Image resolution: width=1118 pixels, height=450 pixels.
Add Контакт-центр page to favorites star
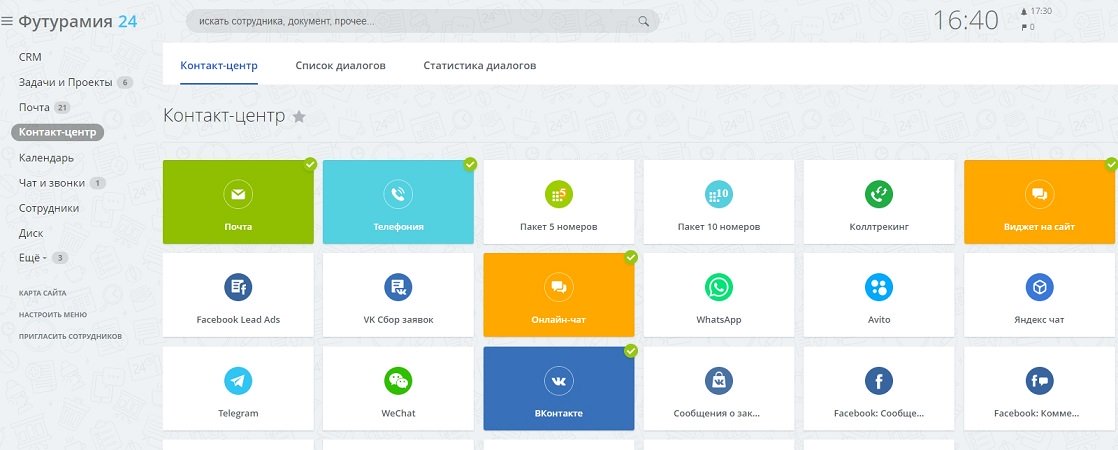[x=299, y=116]
